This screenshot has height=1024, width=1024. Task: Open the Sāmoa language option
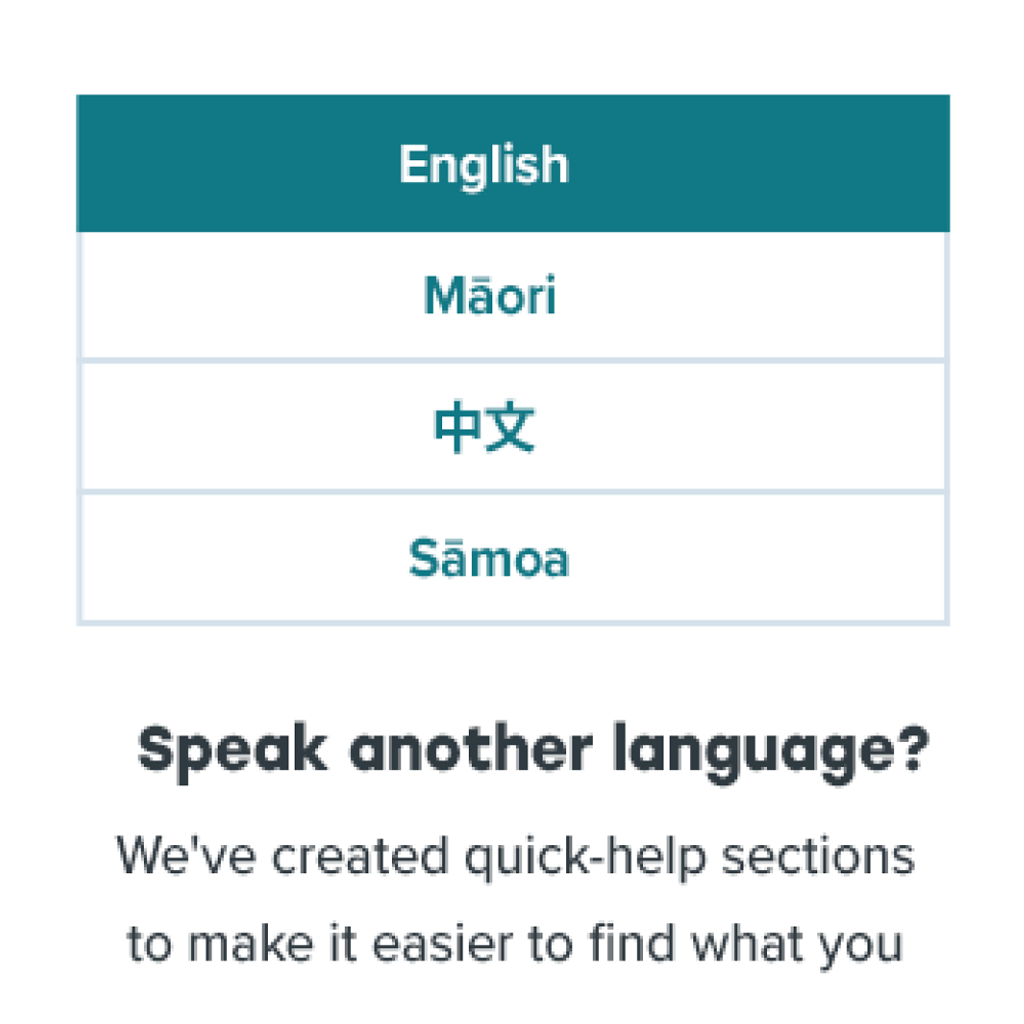[513, 559]
